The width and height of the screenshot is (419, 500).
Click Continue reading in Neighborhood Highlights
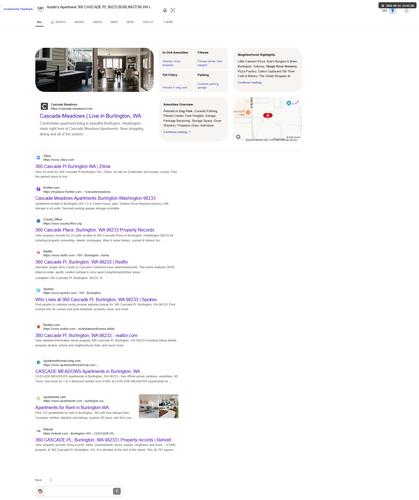pos(249,83)
